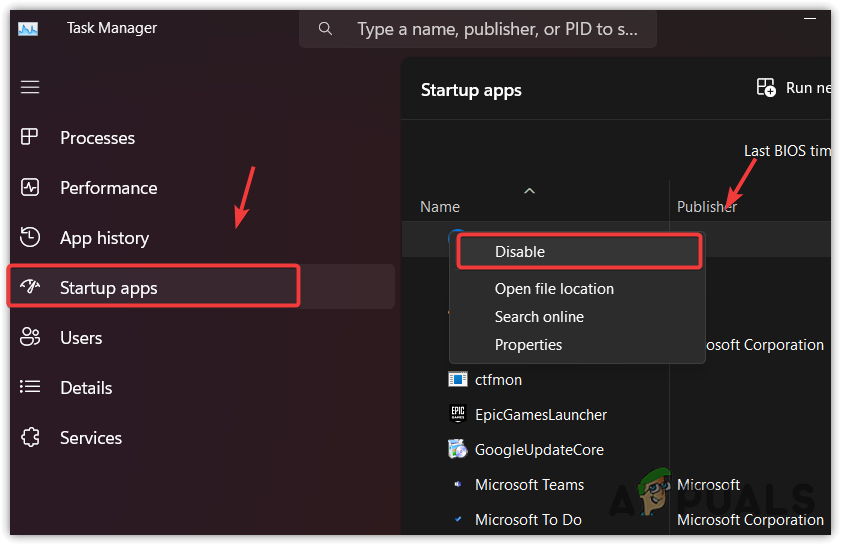
Task: Select the ctfmon startup entry
Action: [498, 380]
